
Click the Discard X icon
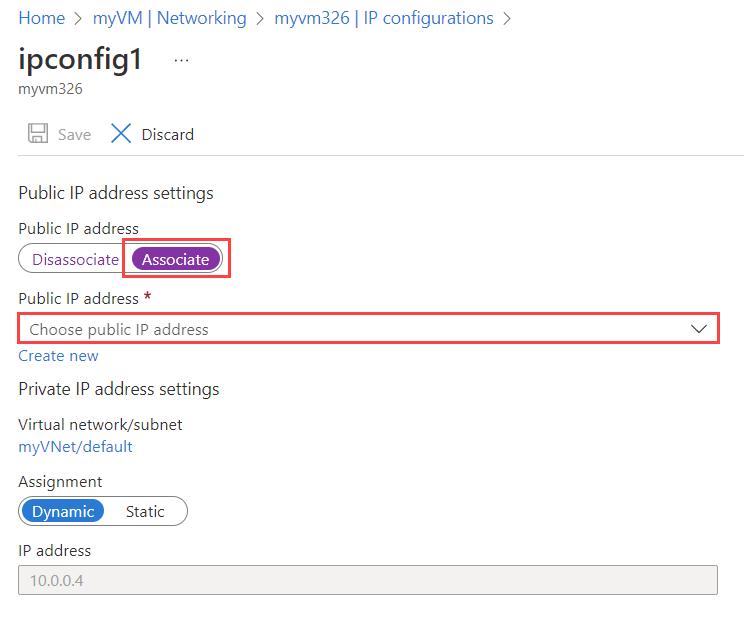(x=121, y=134)
